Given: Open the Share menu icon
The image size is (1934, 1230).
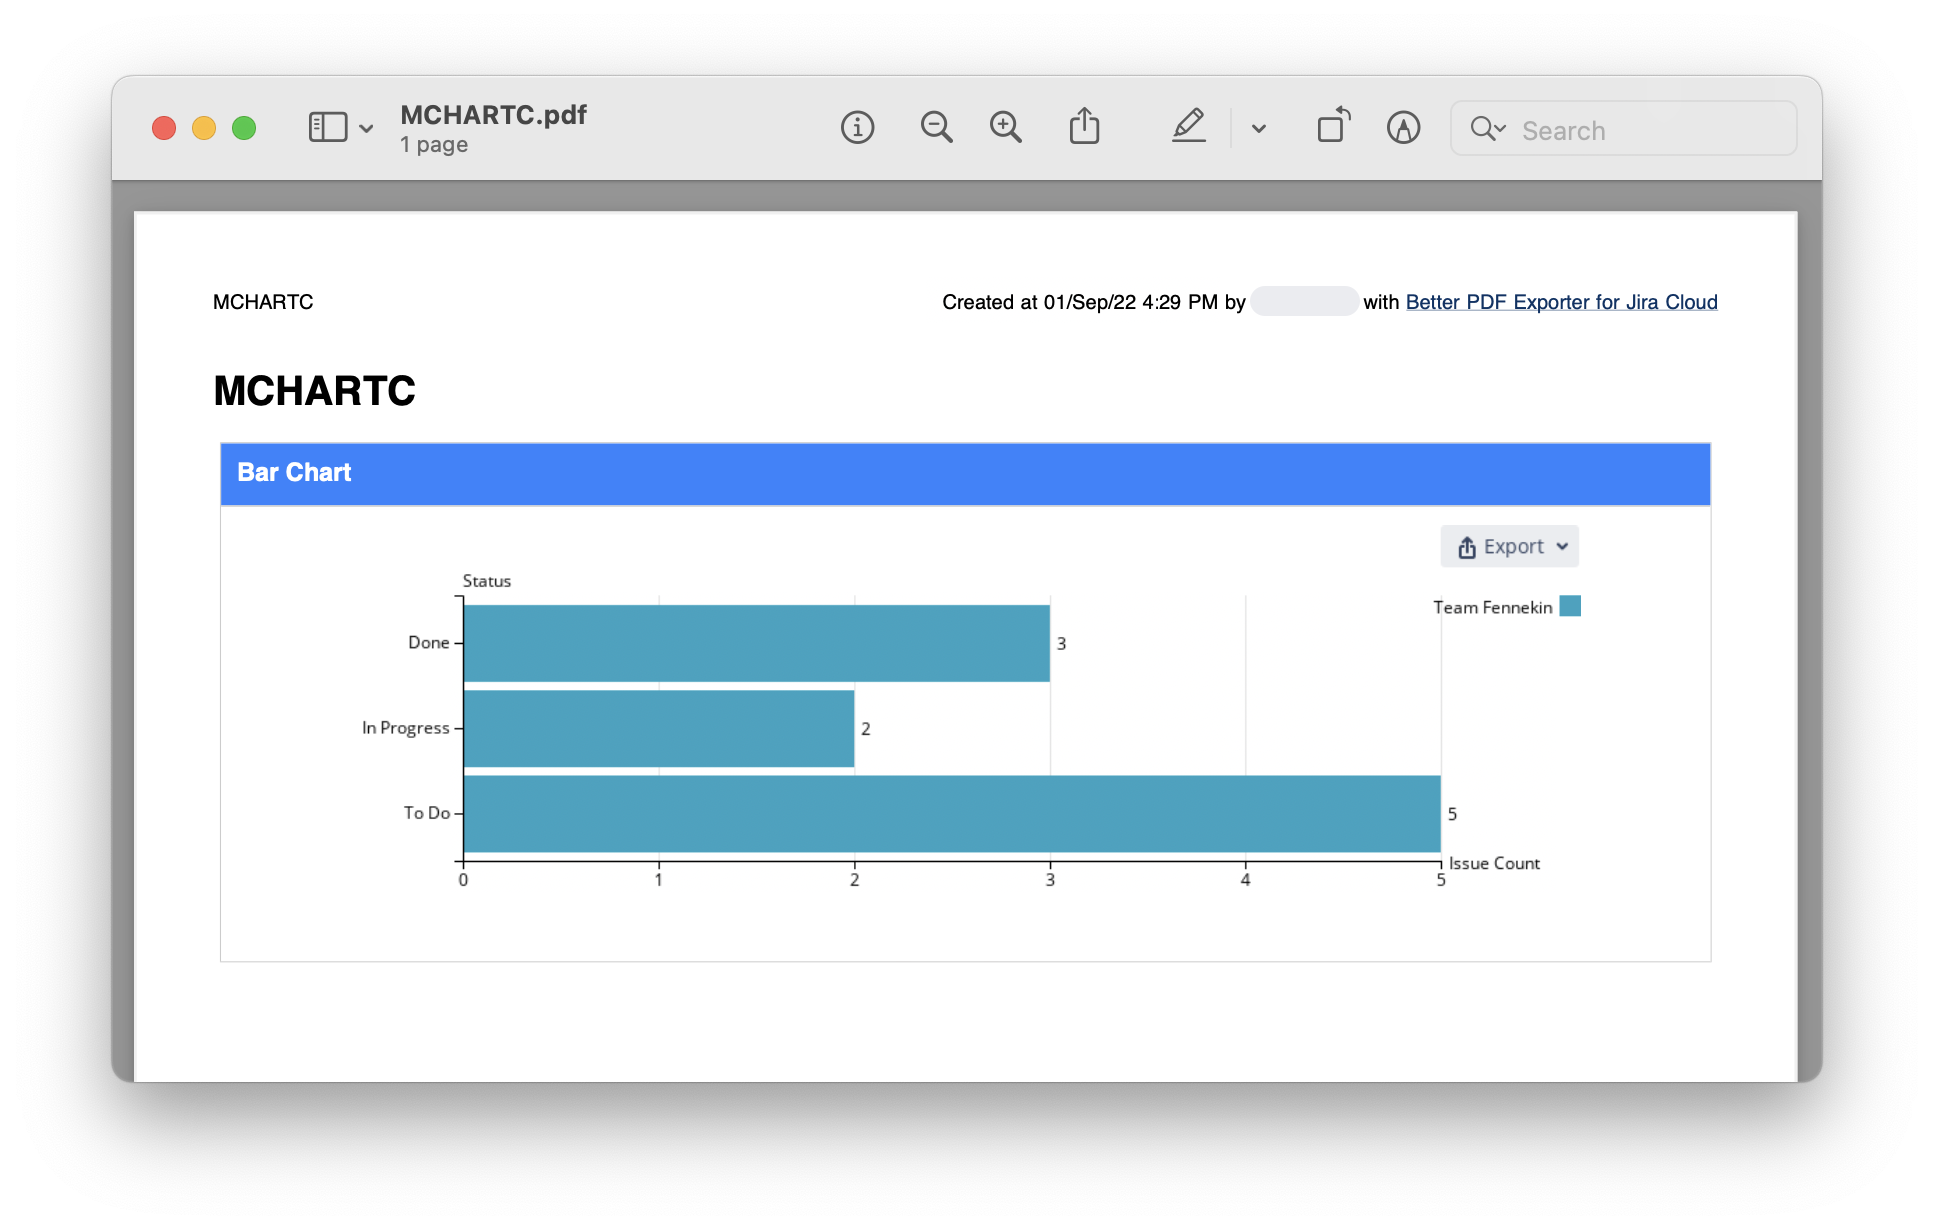Looking at the screenshot, I should click(x=1084, y=127).
